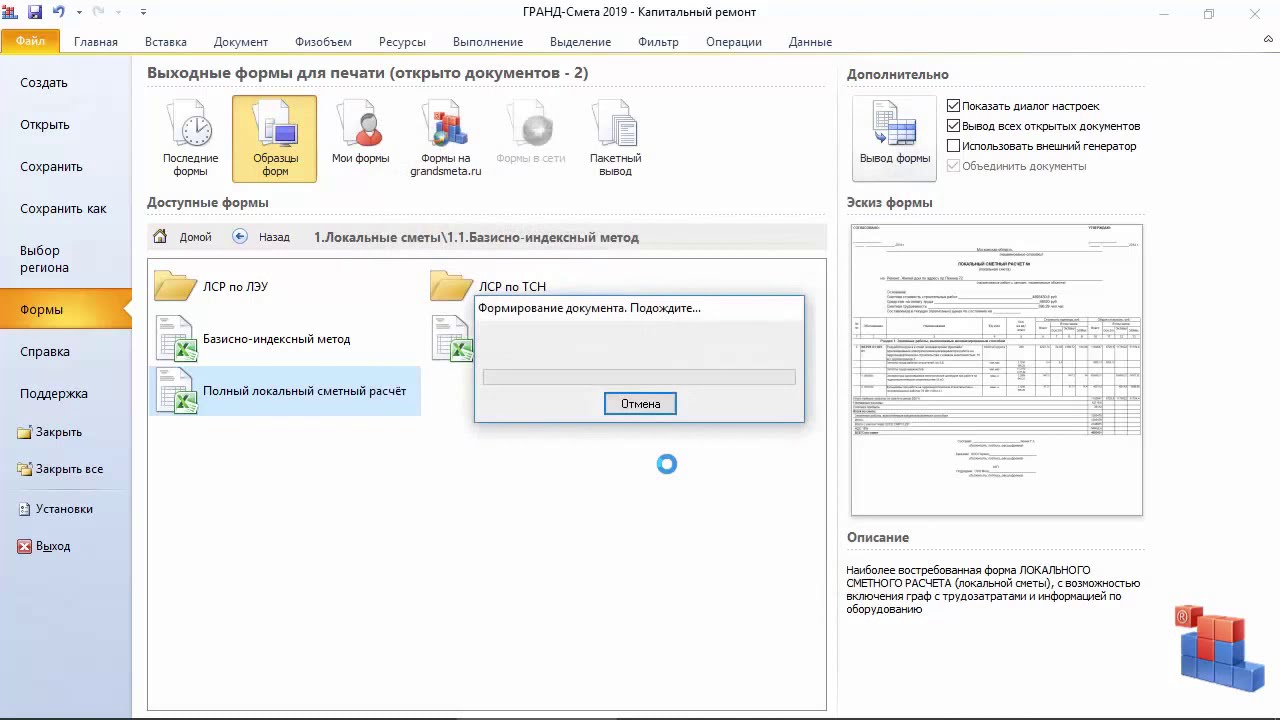Switch to the Главная tab
Viewport: 1280px width, 720px height.
click(x=96, y=42)
